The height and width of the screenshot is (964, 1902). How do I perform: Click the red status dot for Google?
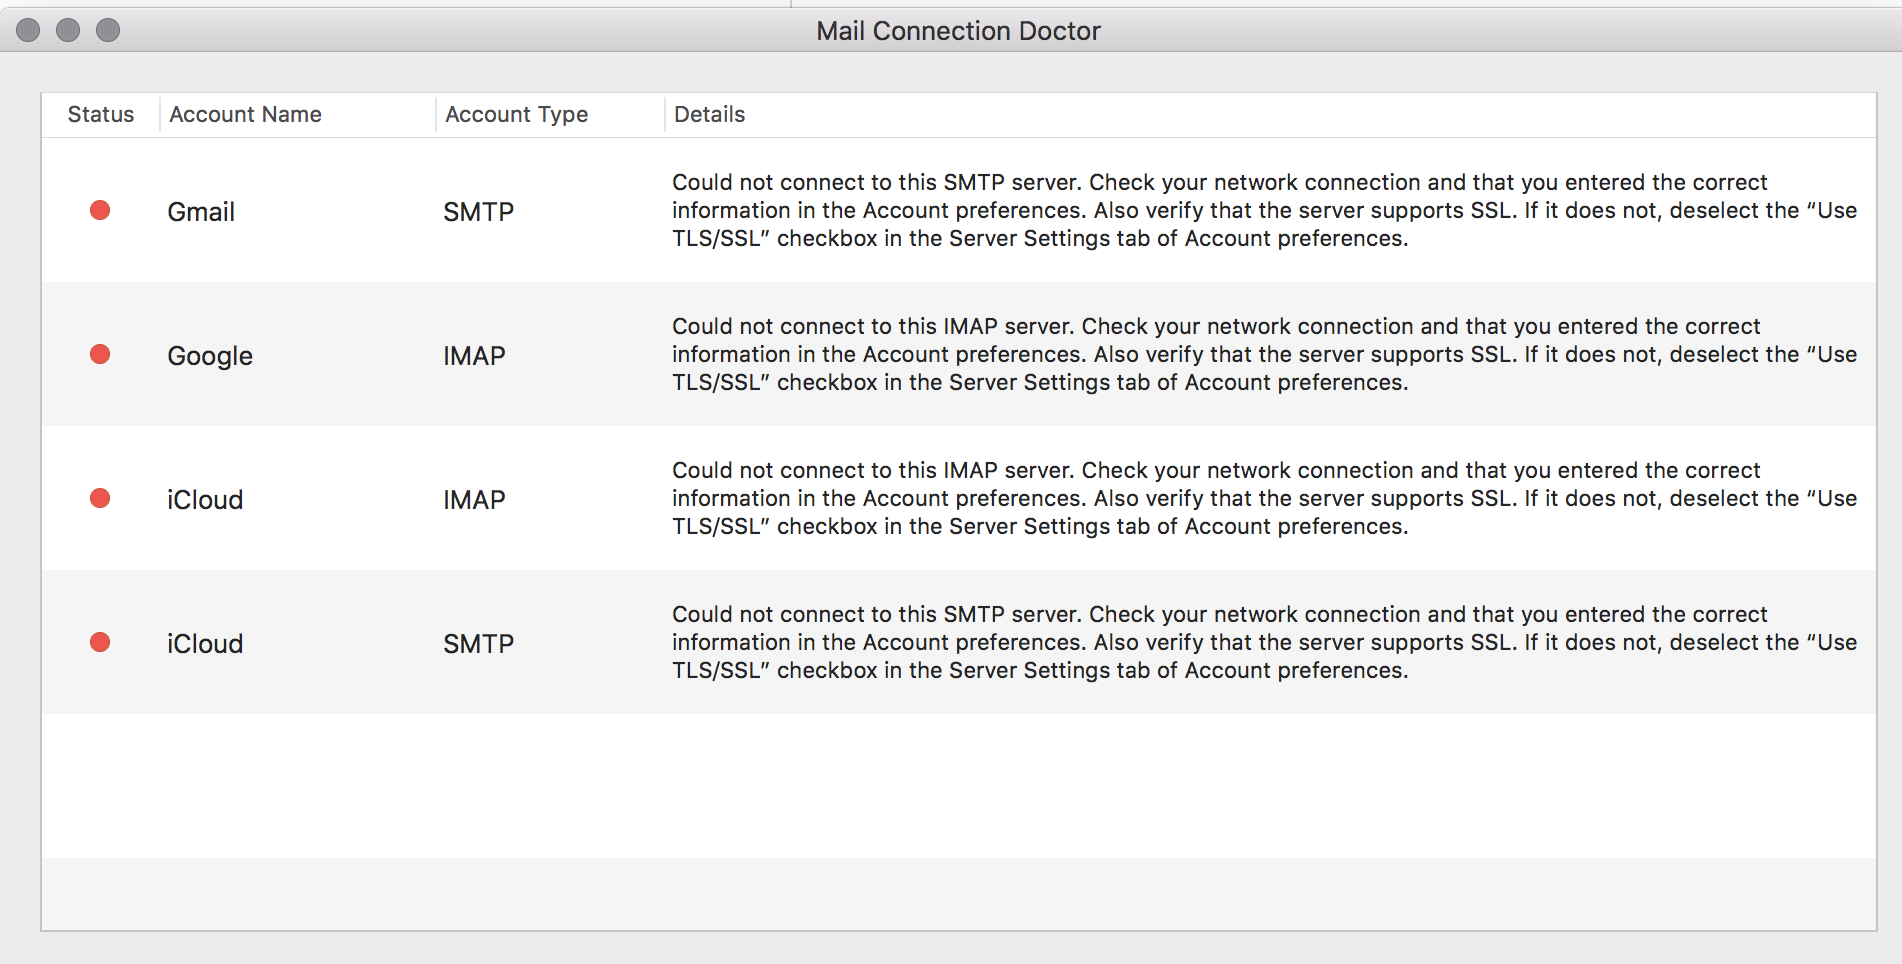(x=100, y=354)
